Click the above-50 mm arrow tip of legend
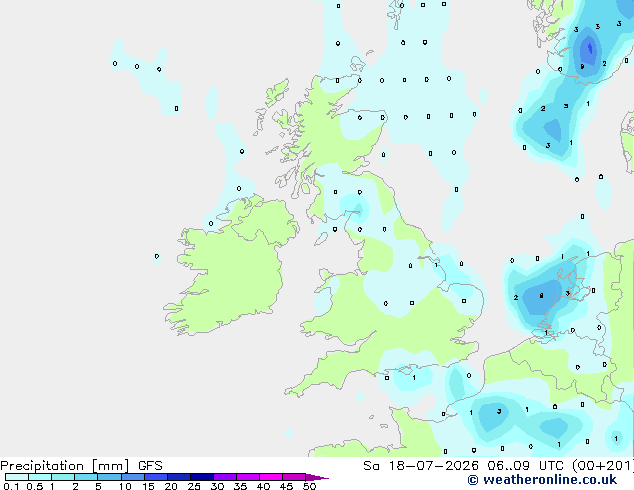 317,477
